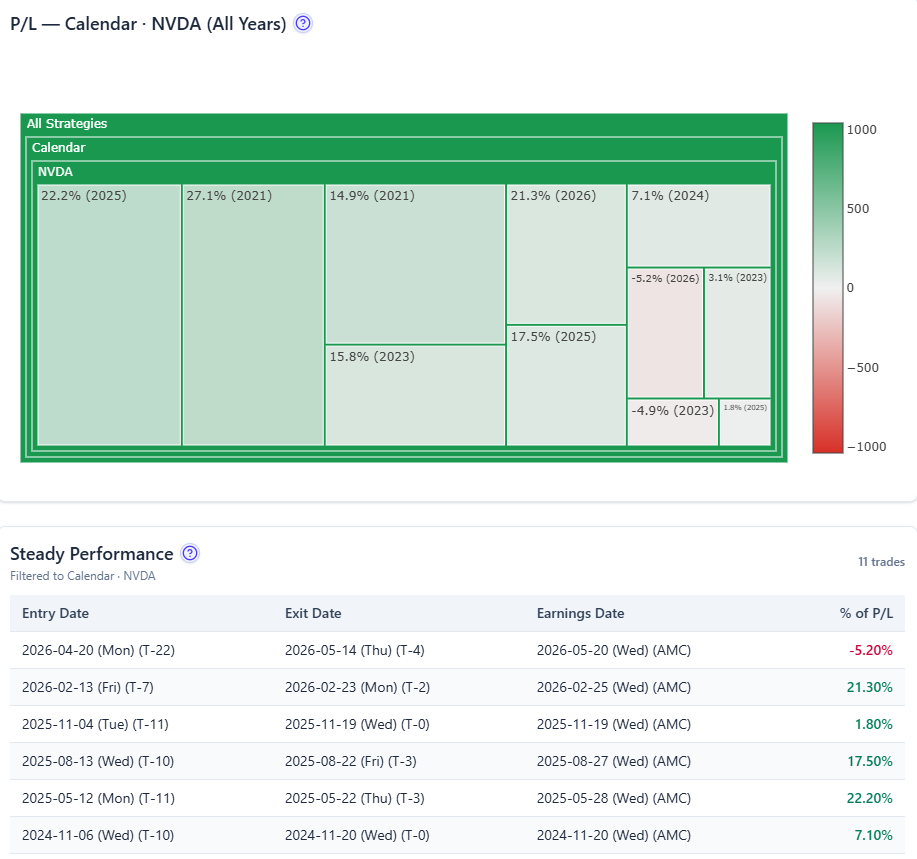917x859 pixels.
Task: Select the 17.5% (2025) treemap tile
Action: pos(566,385)
